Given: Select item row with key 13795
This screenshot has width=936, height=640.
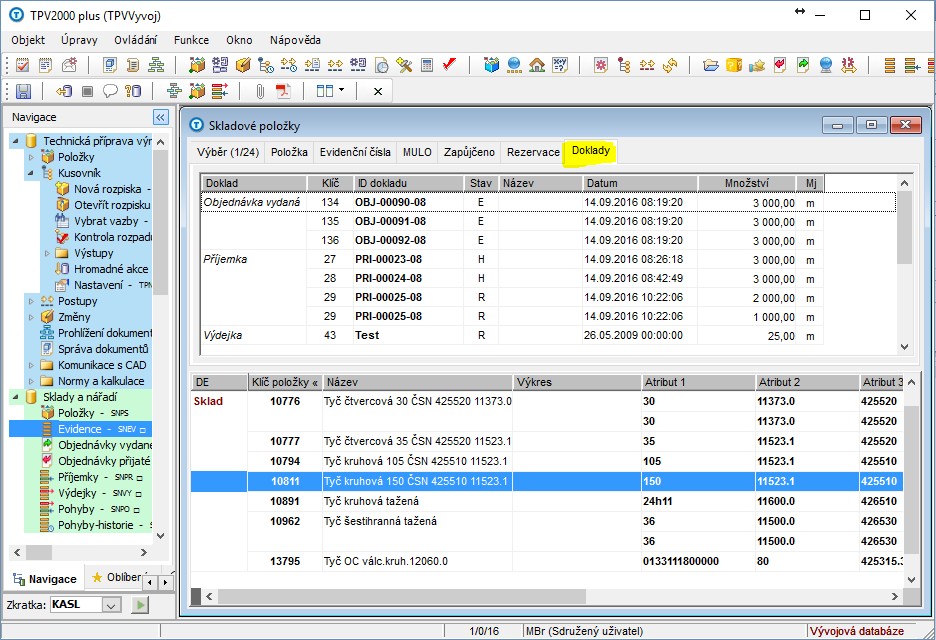Looking at the screenshot, I should [547, 562].
